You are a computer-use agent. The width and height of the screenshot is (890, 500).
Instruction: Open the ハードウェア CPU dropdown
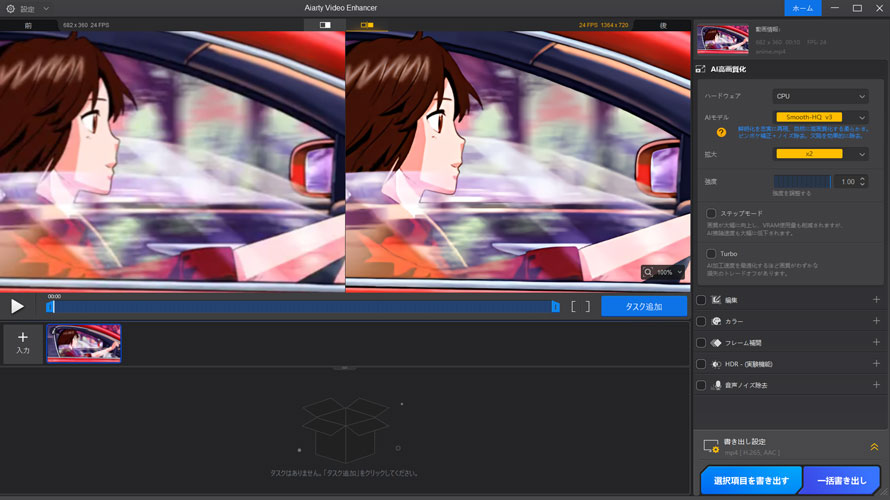(820, 96)
